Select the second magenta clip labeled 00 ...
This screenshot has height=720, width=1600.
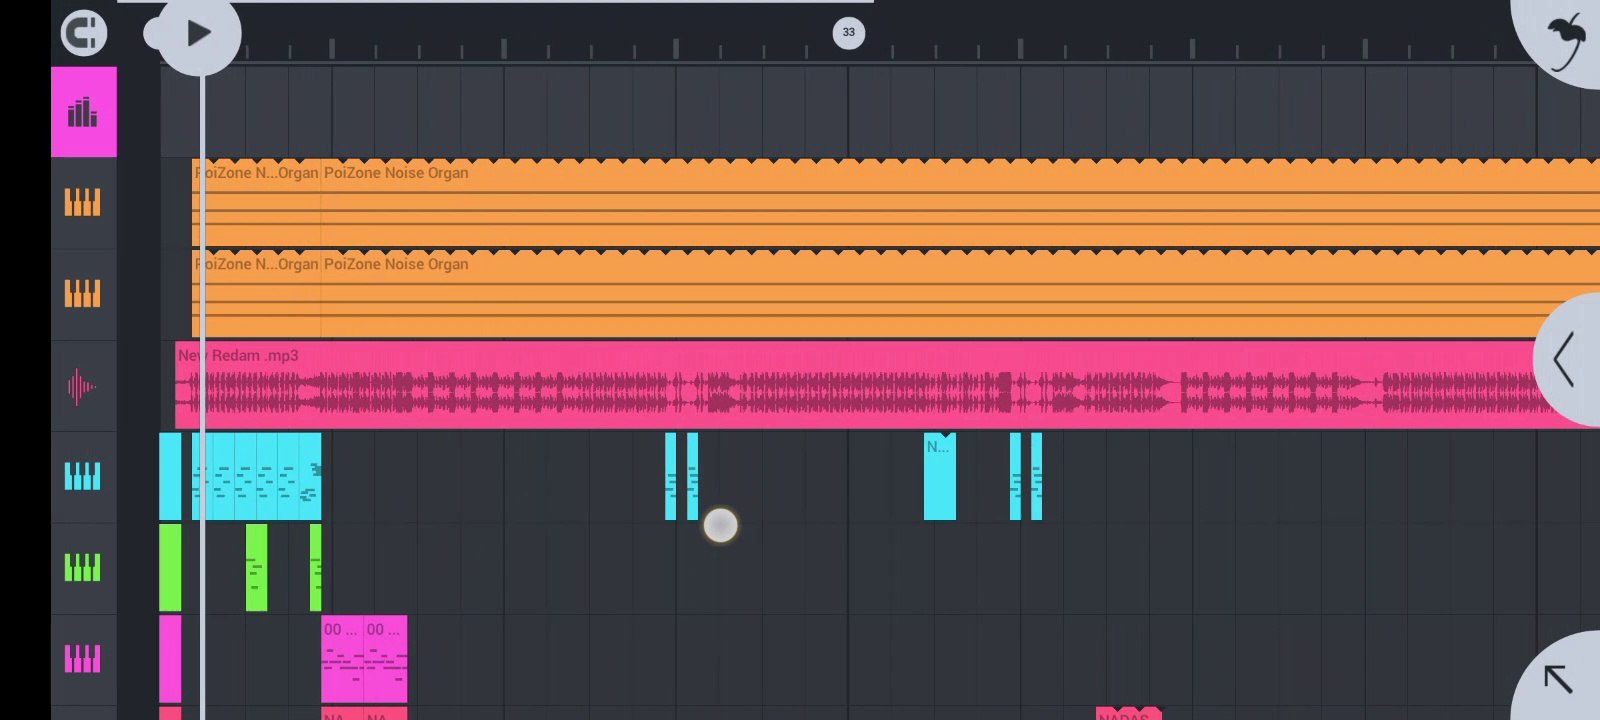click(x=386, y=659)
